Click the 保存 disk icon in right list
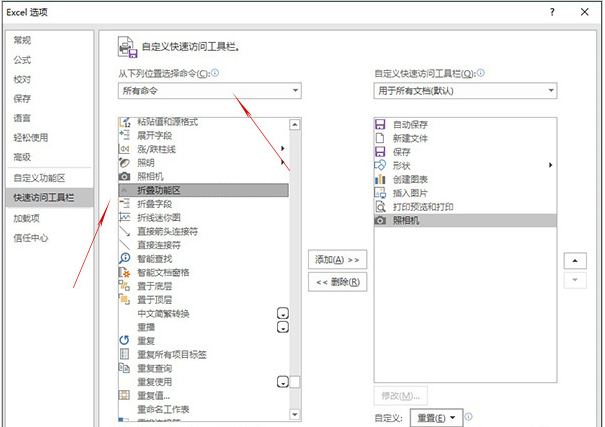This screenshot has height=427, width=605. pos(380,152)
